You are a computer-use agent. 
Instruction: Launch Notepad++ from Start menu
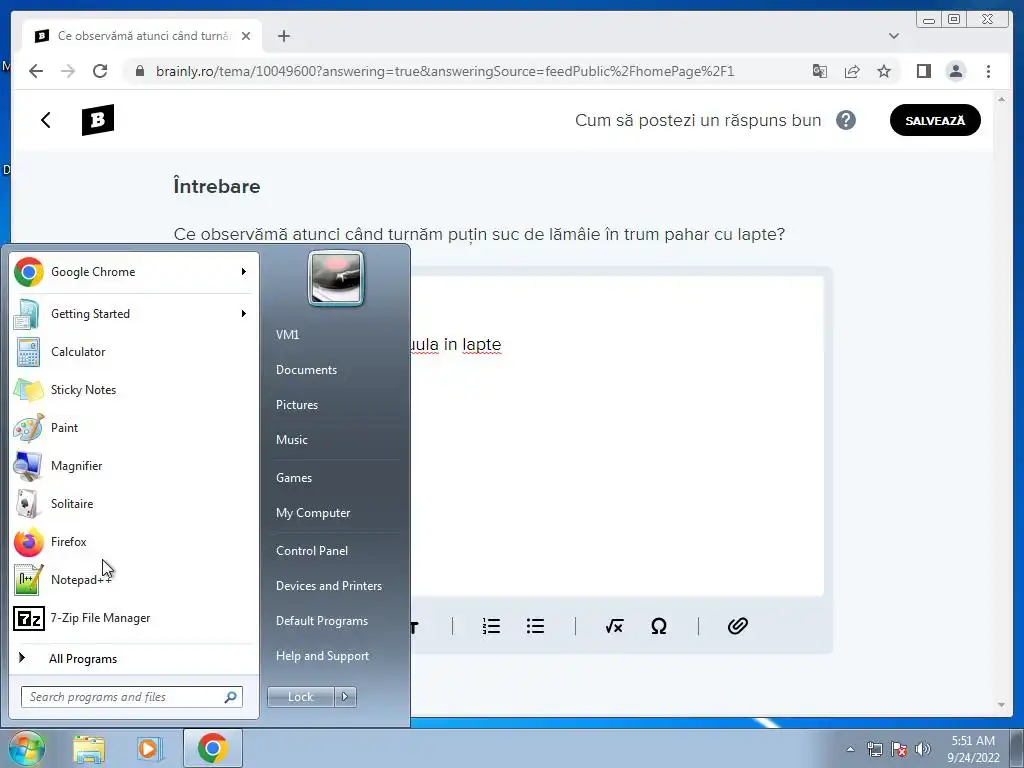tap(134, 580)
